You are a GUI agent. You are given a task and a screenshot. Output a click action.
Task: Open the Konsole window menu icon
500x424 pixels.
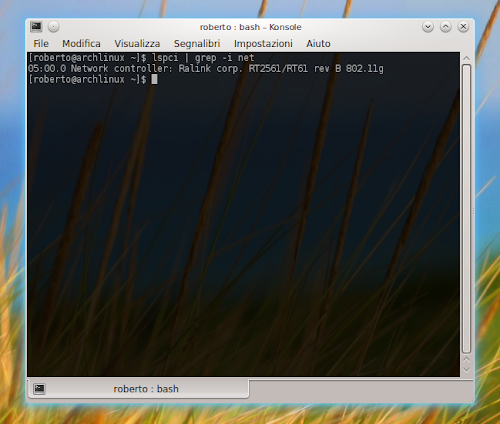[x=36, y=27]
